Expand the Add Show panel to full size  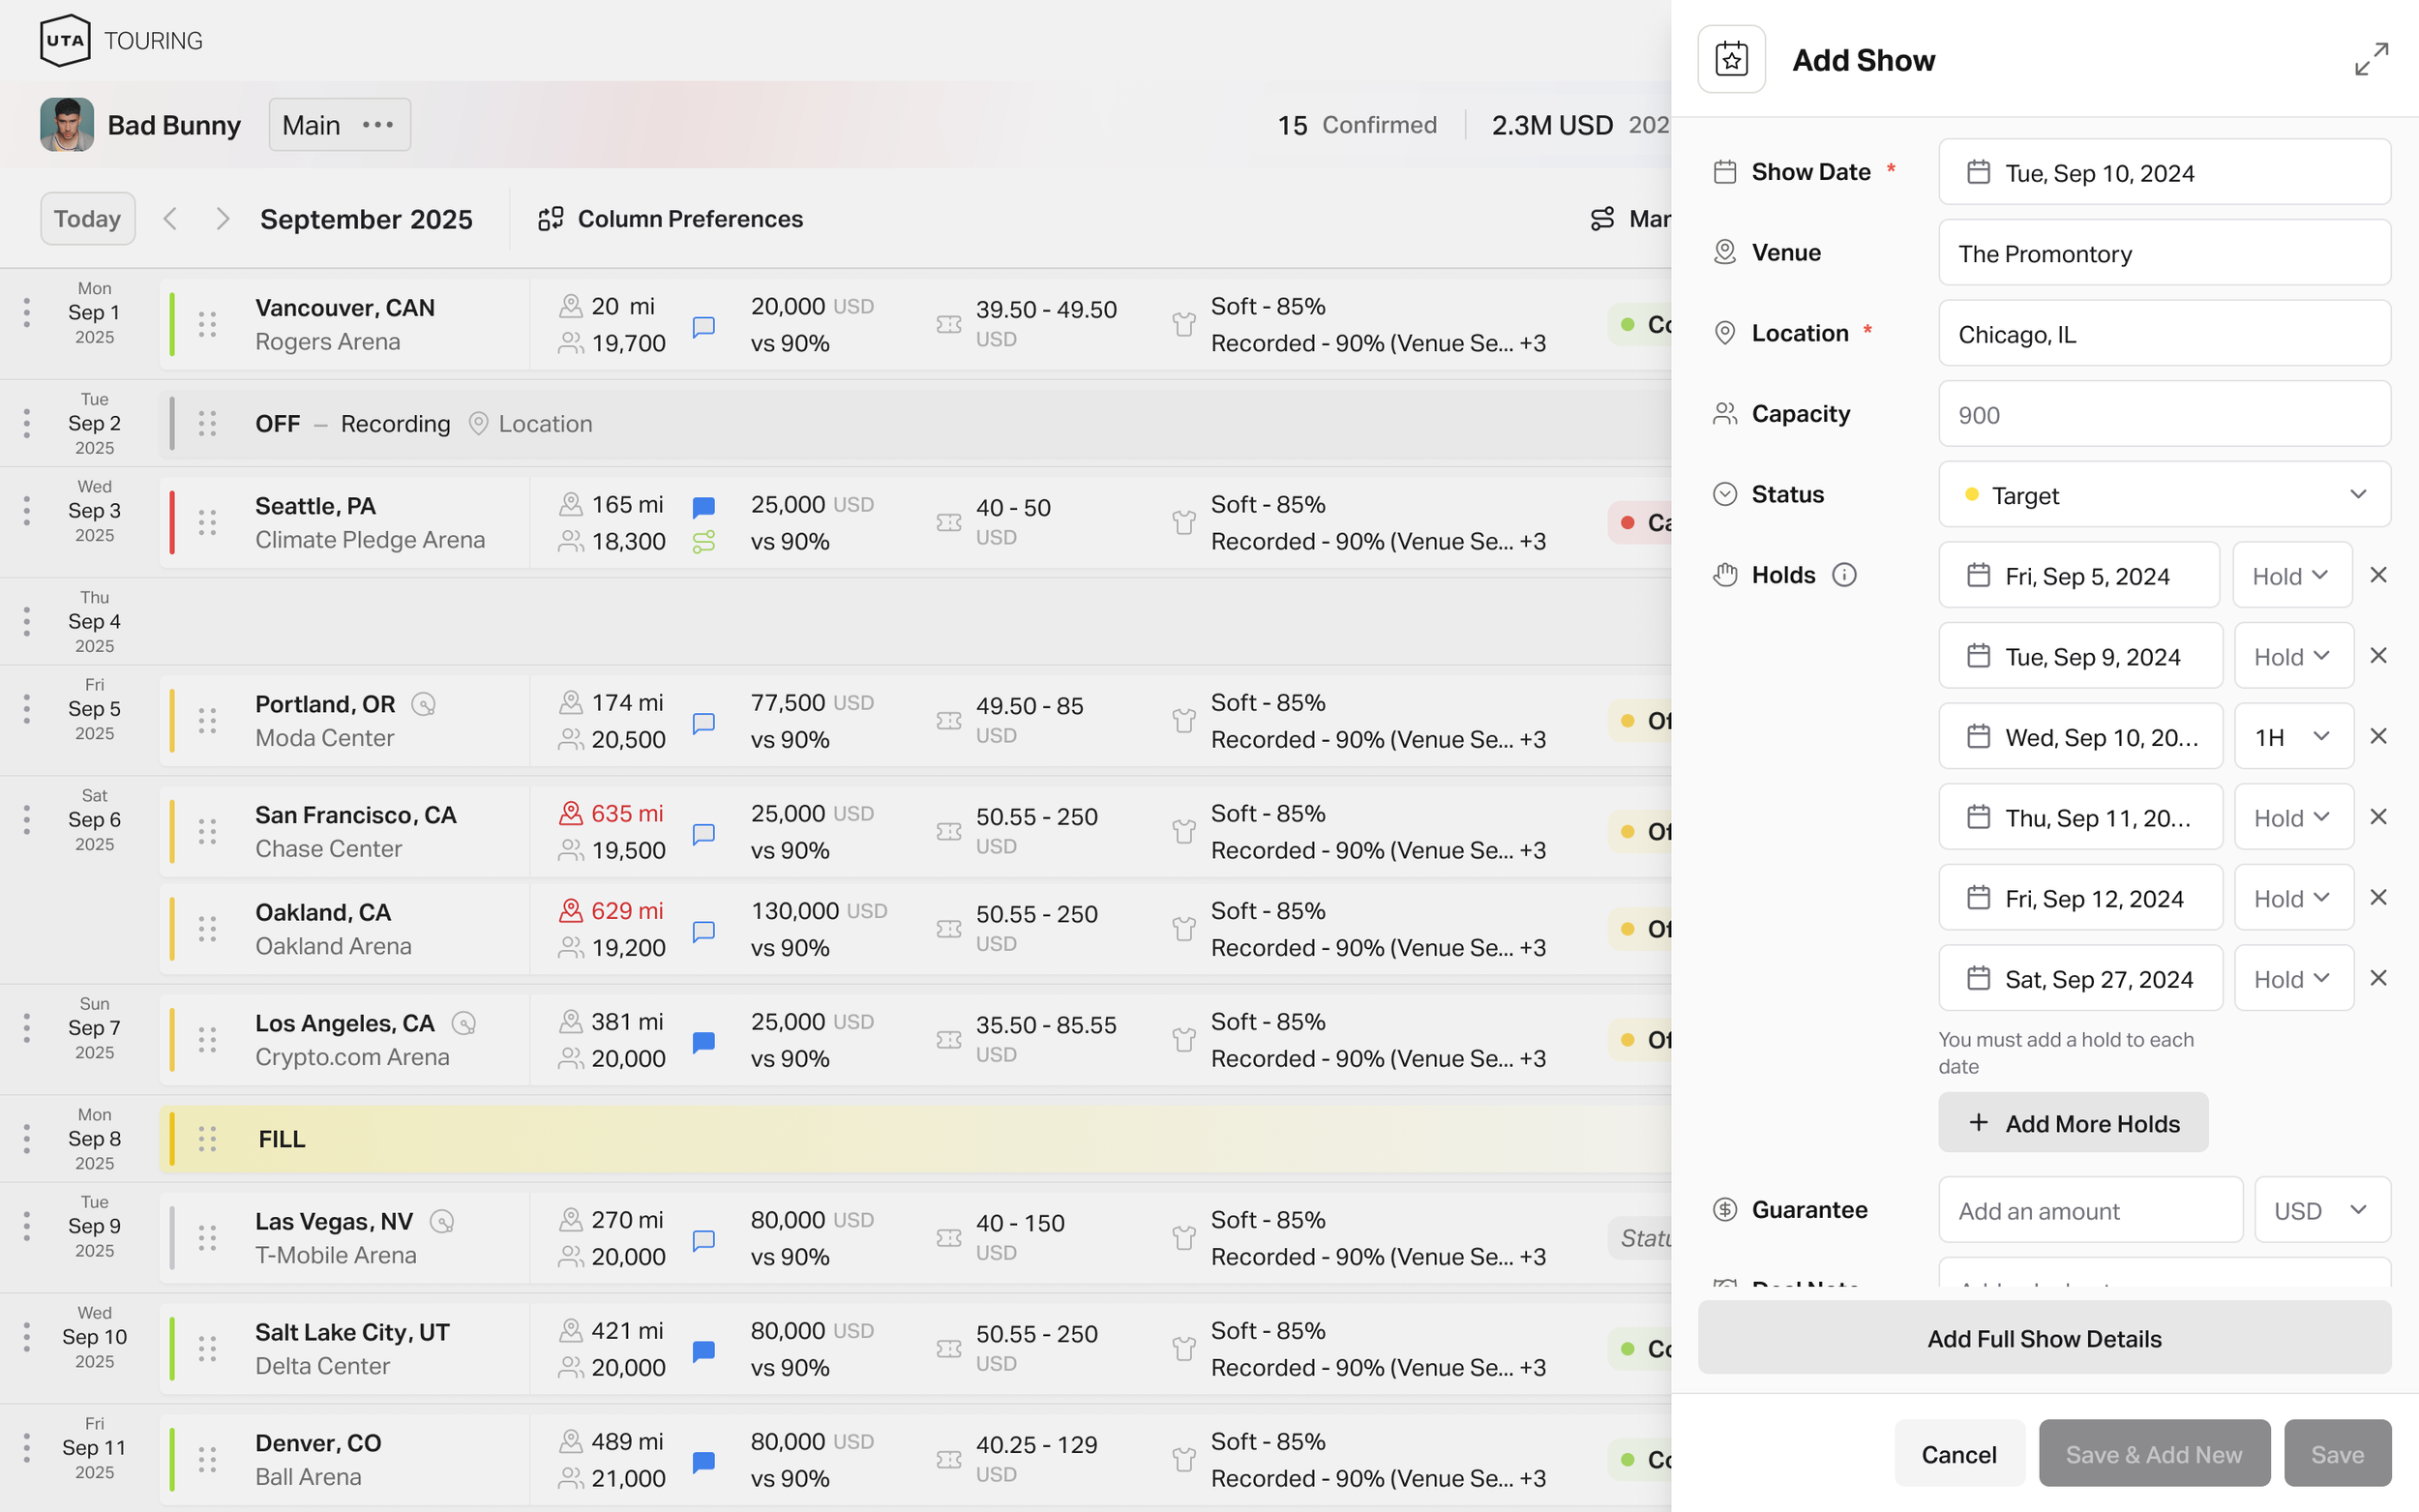[2370, 59]
